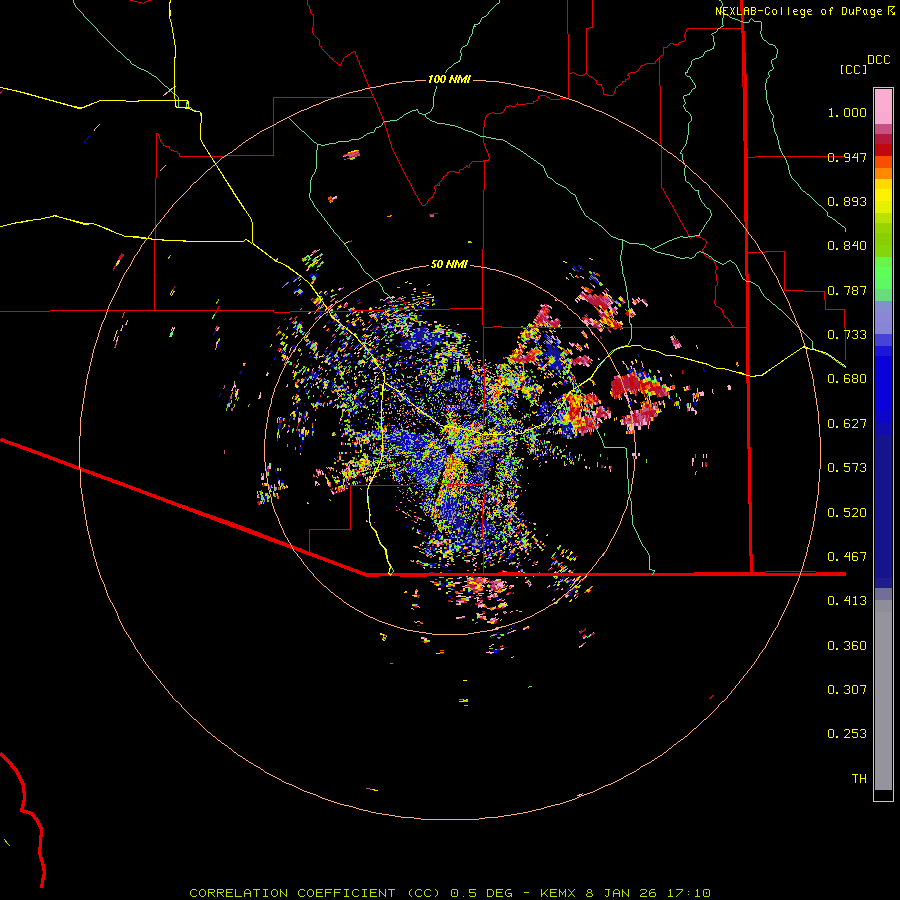Viewport: 900px width, 900px height.
Task: Select the 0.733 scale value
Action: click(847, 335)
